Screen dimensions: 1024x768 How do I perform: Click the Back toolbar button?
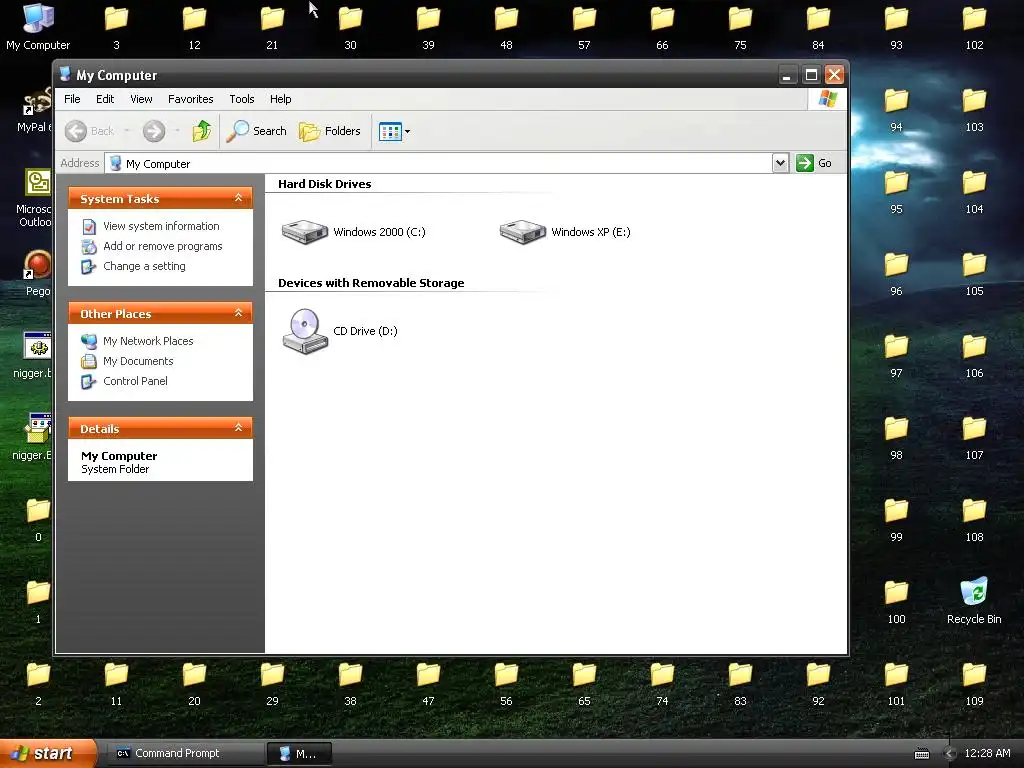tap(90, 131)
